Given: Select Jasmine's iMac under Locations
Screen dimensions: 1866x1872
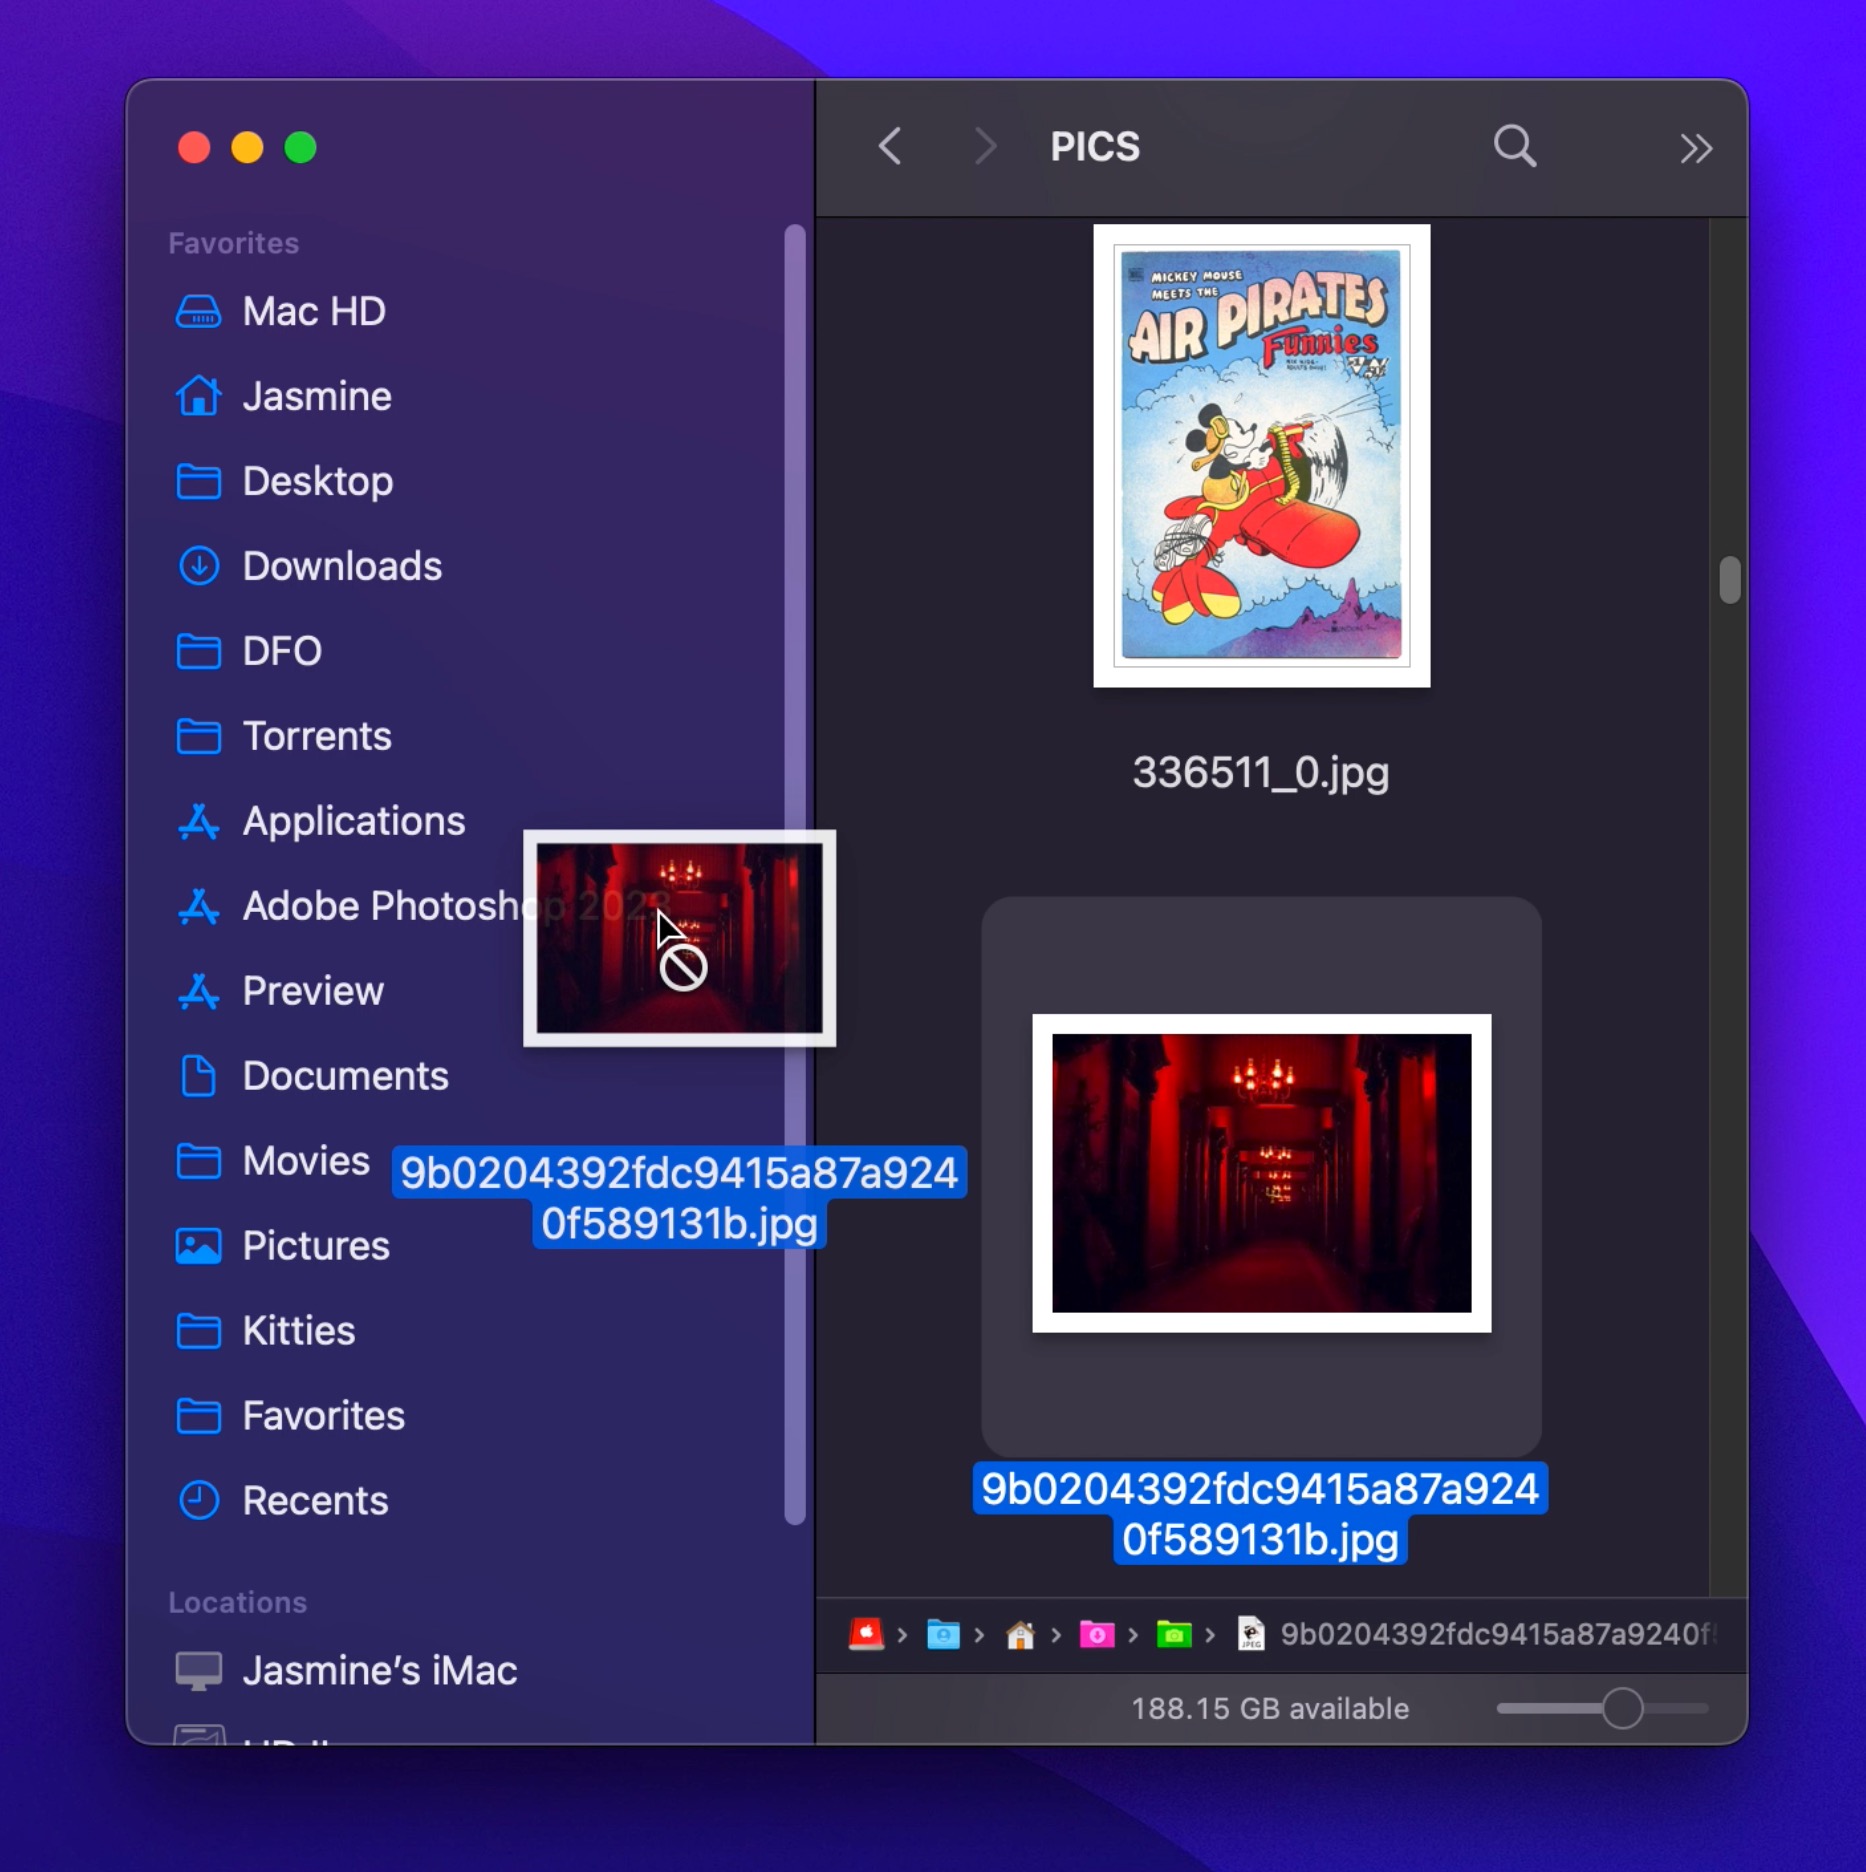Looking at the screenshot, I should [x=346, y=1671].
